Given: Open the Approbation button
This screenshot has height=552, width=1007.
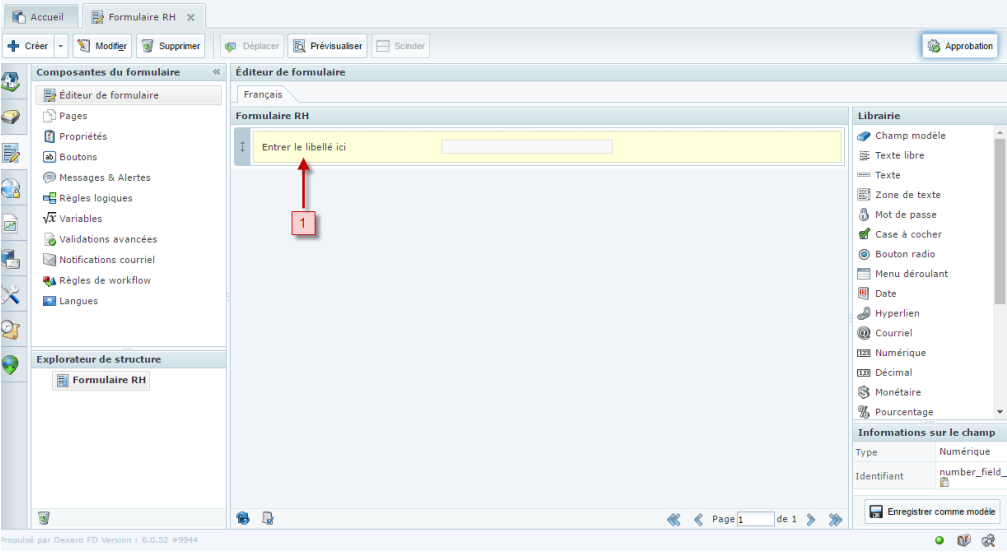Looking at the screenshot, I should [960, 46].
